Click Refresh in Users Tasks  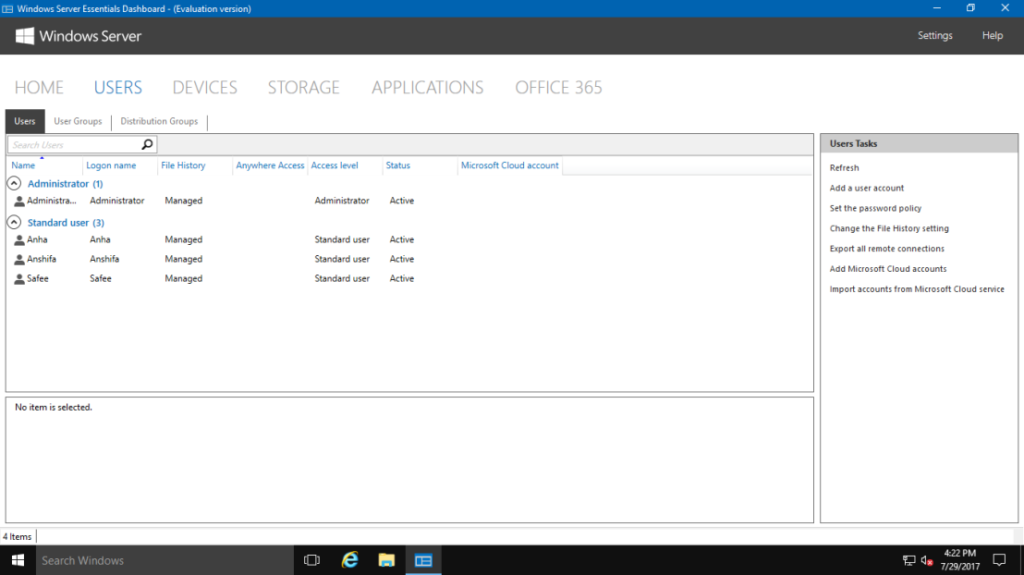(844, 168)
